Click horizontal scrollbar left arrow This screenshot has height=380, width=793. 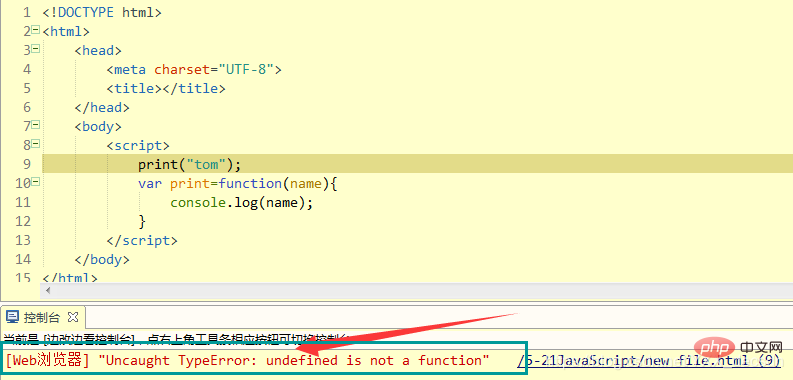48,291
